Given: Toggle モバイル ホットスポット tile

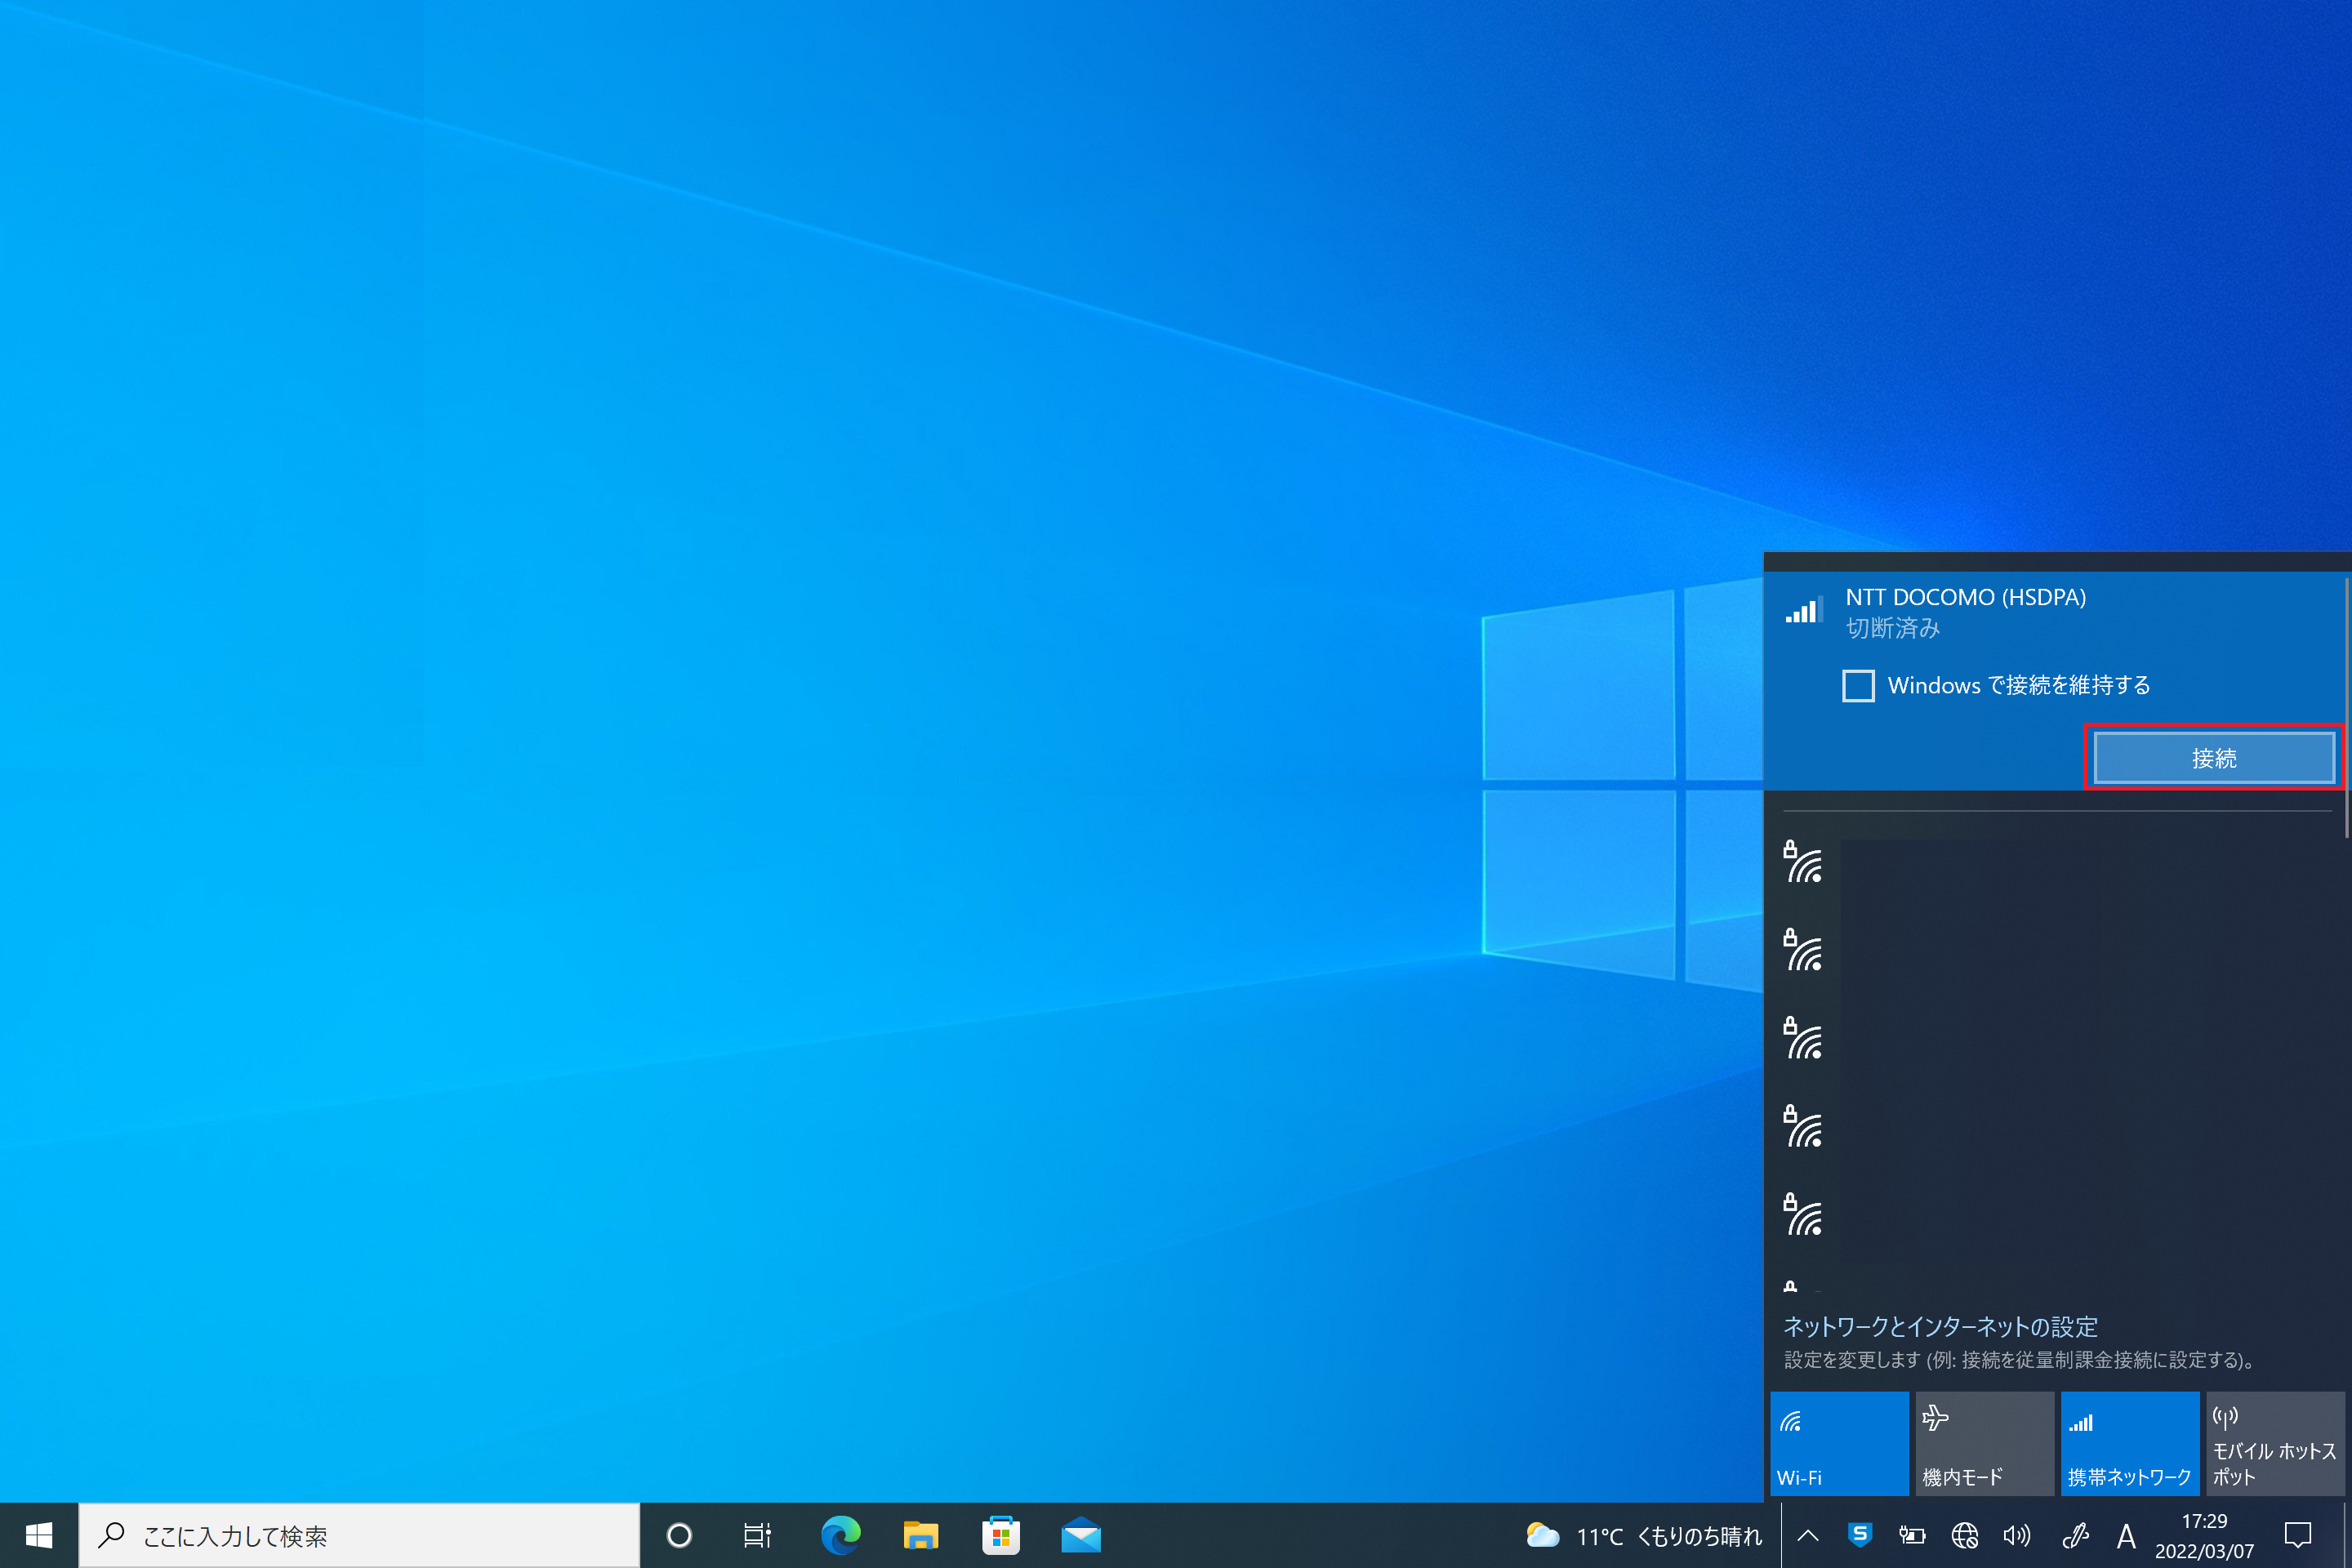Looking at the screenshot, I should [x=2275, y=1443].
